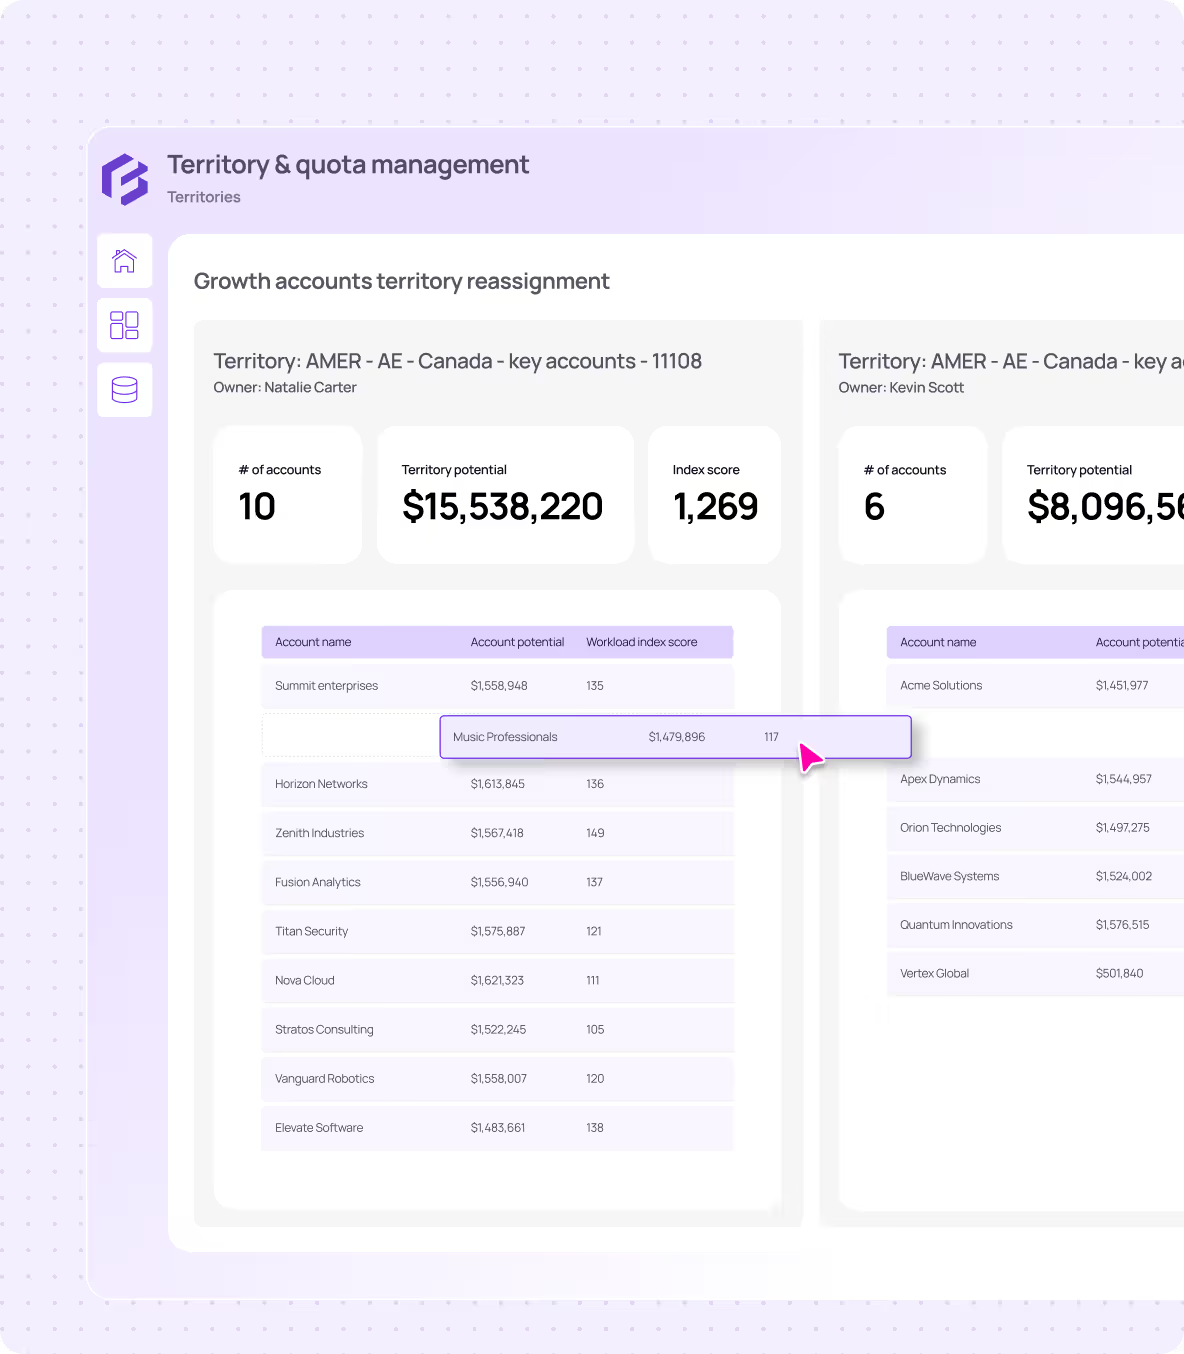Select the Vertex Global account row
Screen dimensions: 1184x1354
pos(1035,973)
